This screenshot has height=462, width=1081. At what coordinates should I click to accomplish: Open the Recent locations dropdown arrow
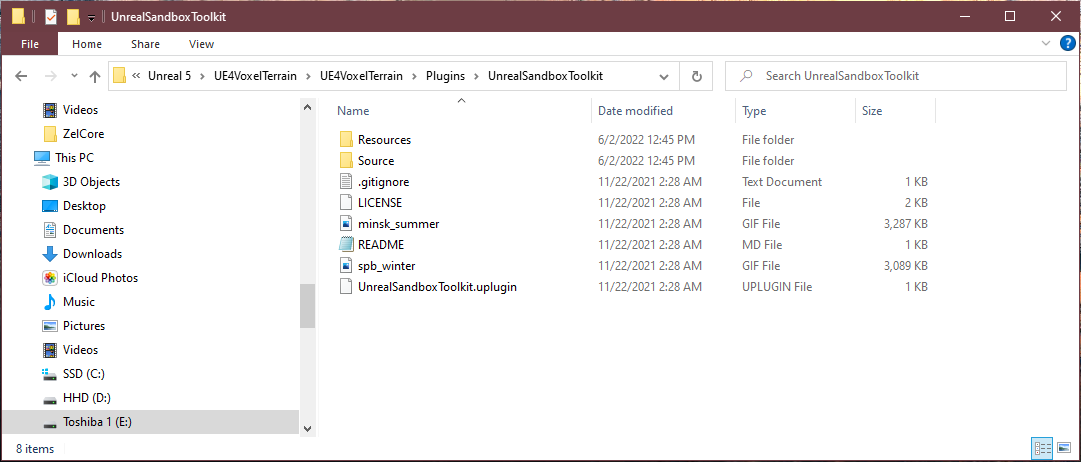coord(73,77)
